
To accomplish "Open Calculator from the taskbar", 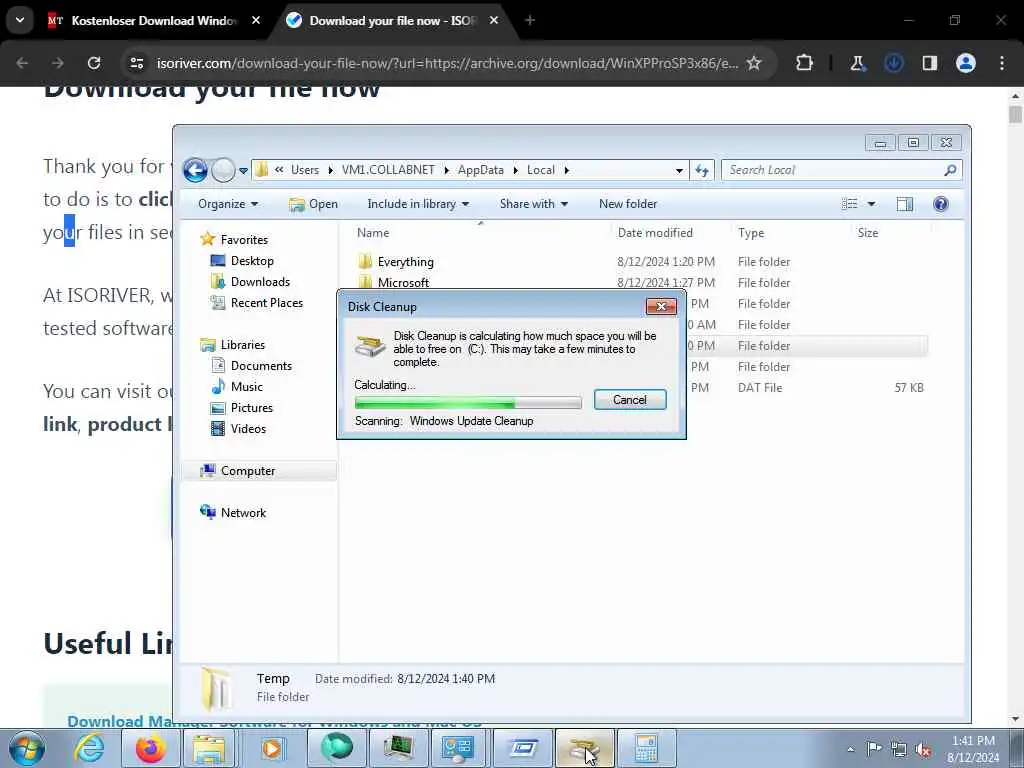I will coord(646,748).
